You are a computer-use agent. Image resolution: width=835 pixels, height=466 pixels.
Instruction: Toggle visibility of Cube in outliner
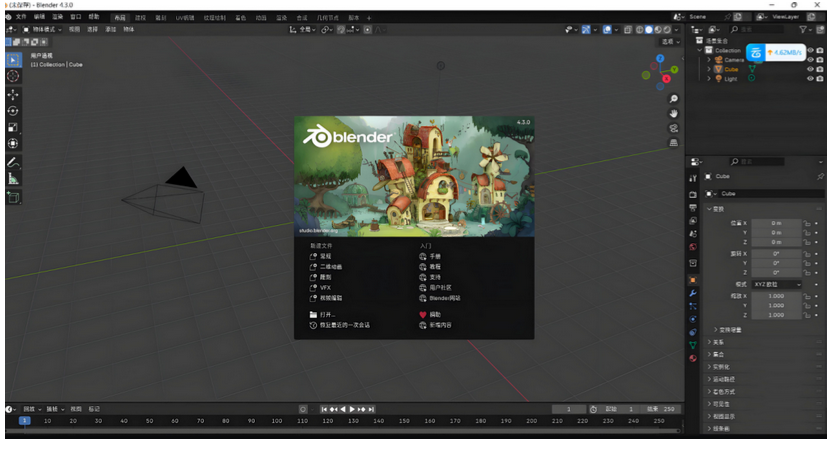[811, 69]
